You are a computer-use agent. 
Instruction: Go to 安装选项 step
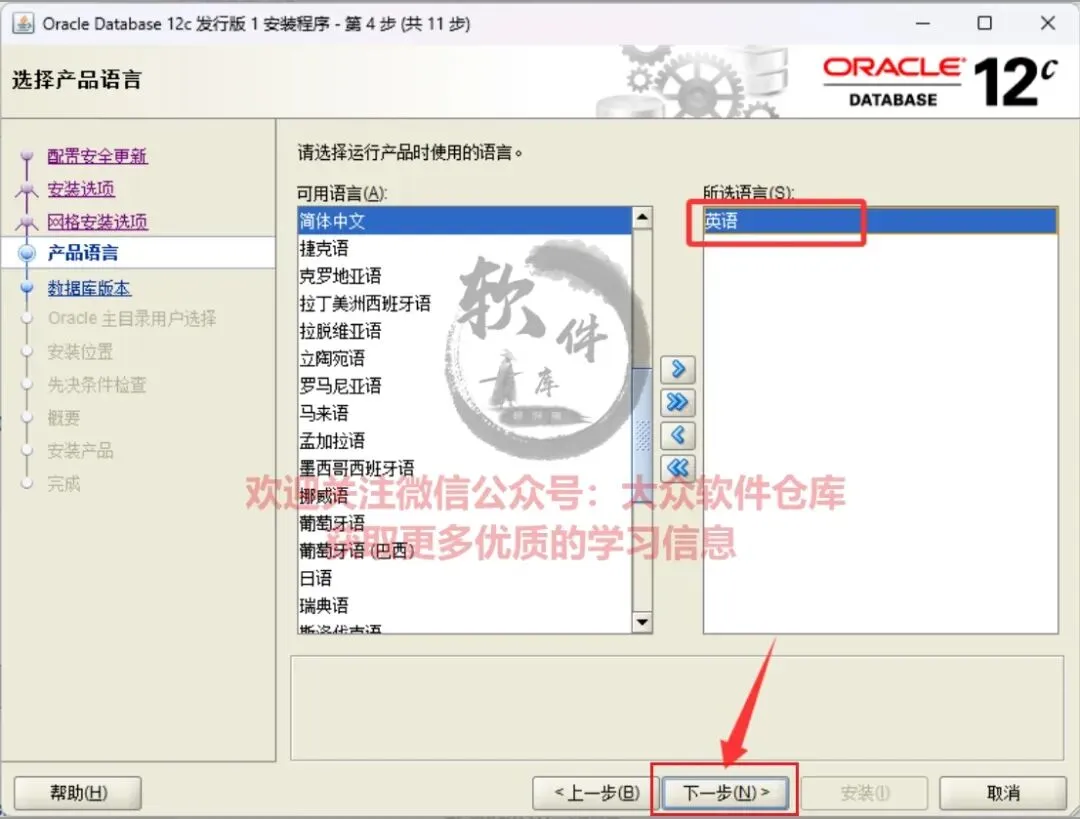tap(81, 189)
